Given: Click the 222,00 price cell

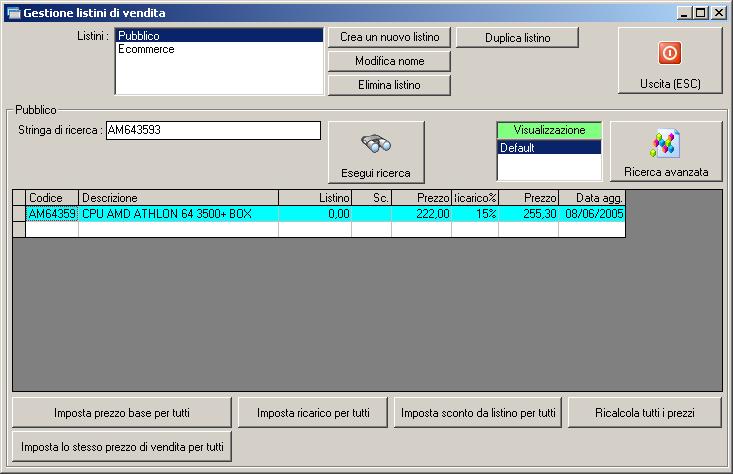Looking at the screenshot, I should coord(422,214).
